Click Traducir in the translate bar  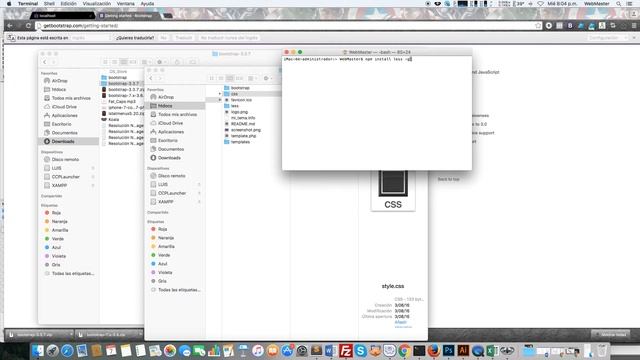pyautogui.click(x=184, y=38)
